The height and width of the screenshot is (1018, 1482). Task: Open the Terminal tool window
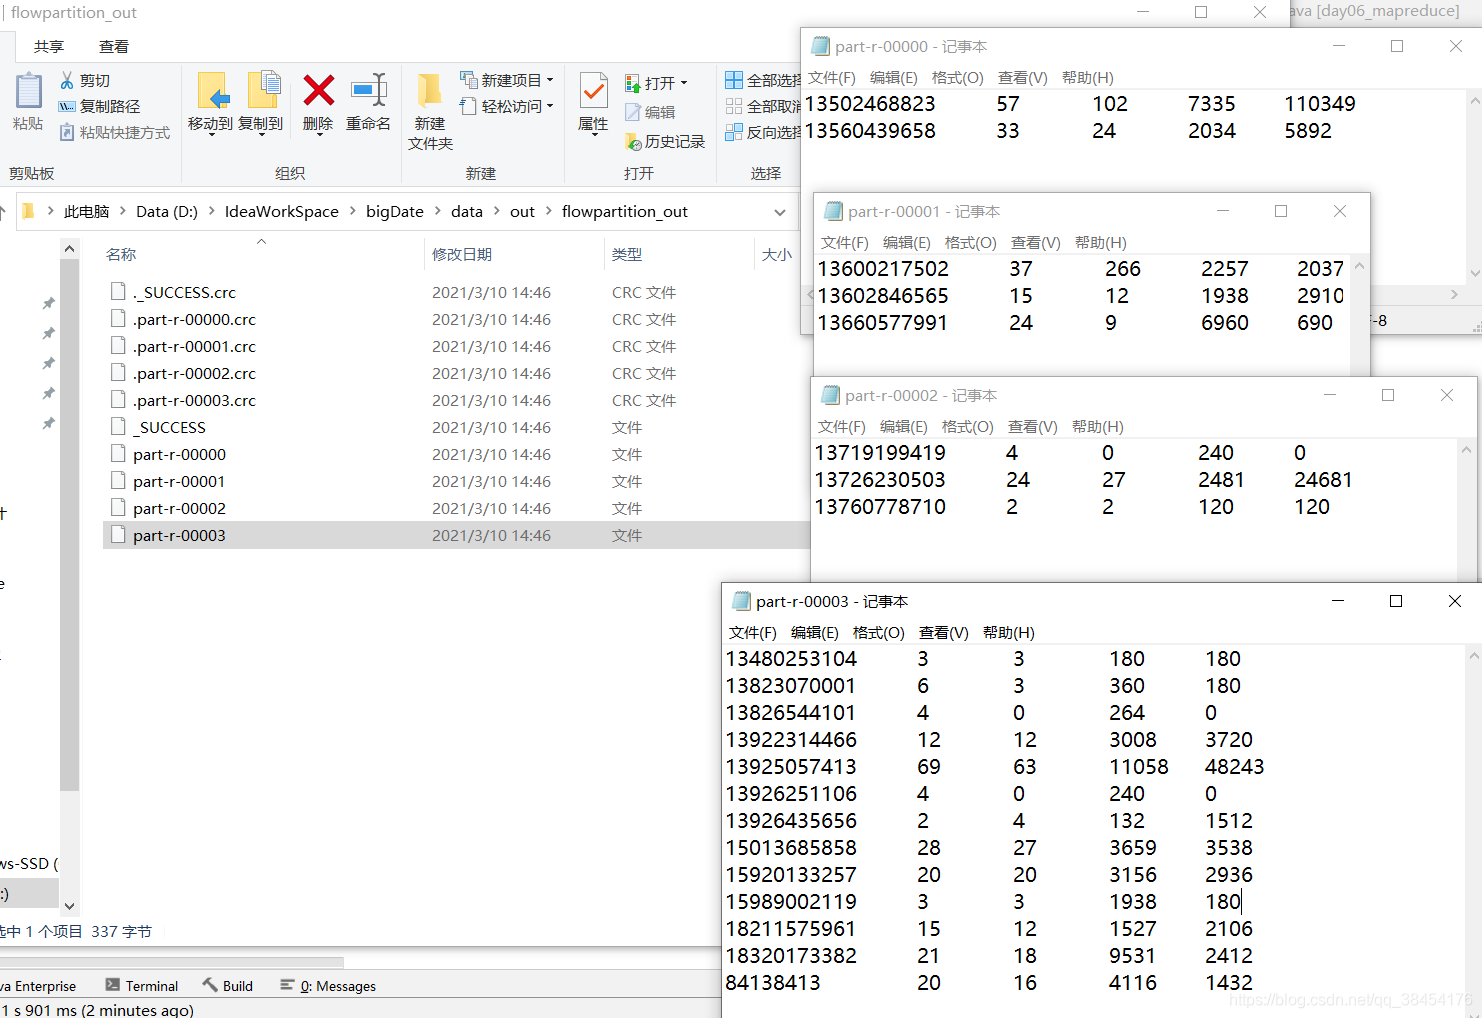141,986
